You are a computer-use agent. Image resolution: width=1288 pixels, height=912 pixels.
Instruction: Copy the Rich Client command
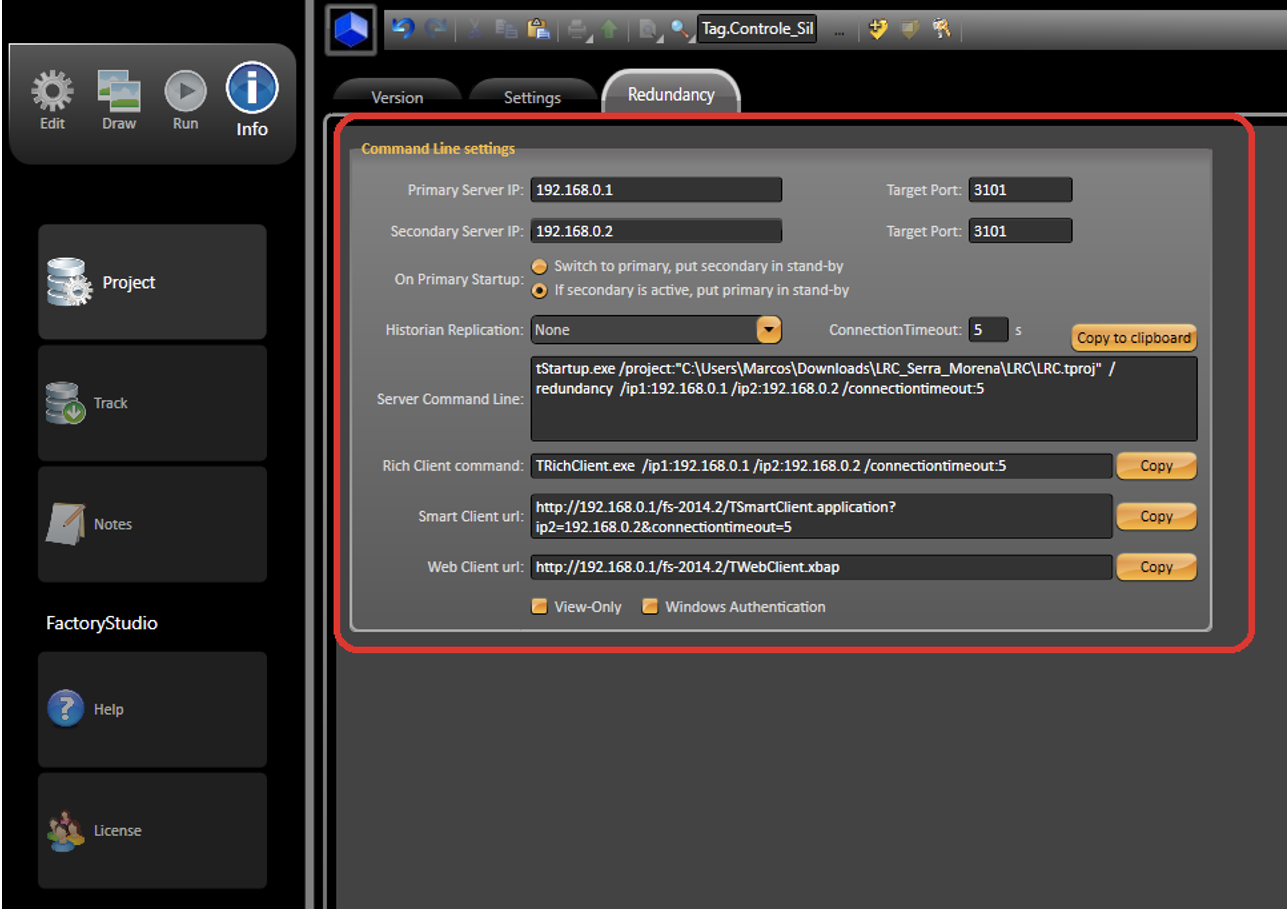tap(1156, 466)
